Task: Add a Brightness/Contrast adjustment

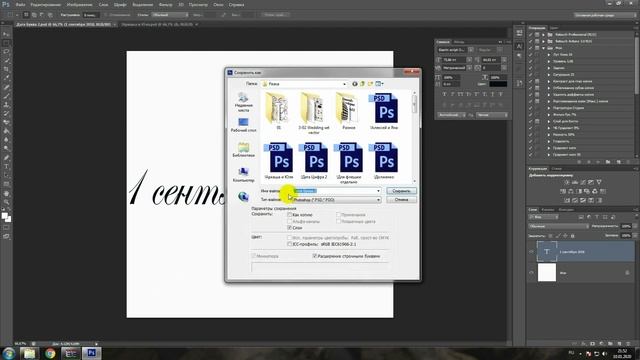Action: 567,182
